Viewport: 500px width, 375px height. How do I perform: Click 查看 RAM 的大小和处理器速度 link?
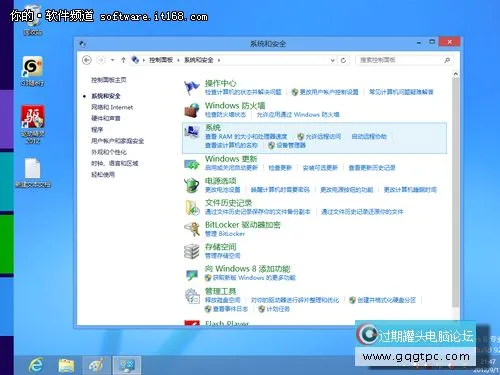pos(246,136)
